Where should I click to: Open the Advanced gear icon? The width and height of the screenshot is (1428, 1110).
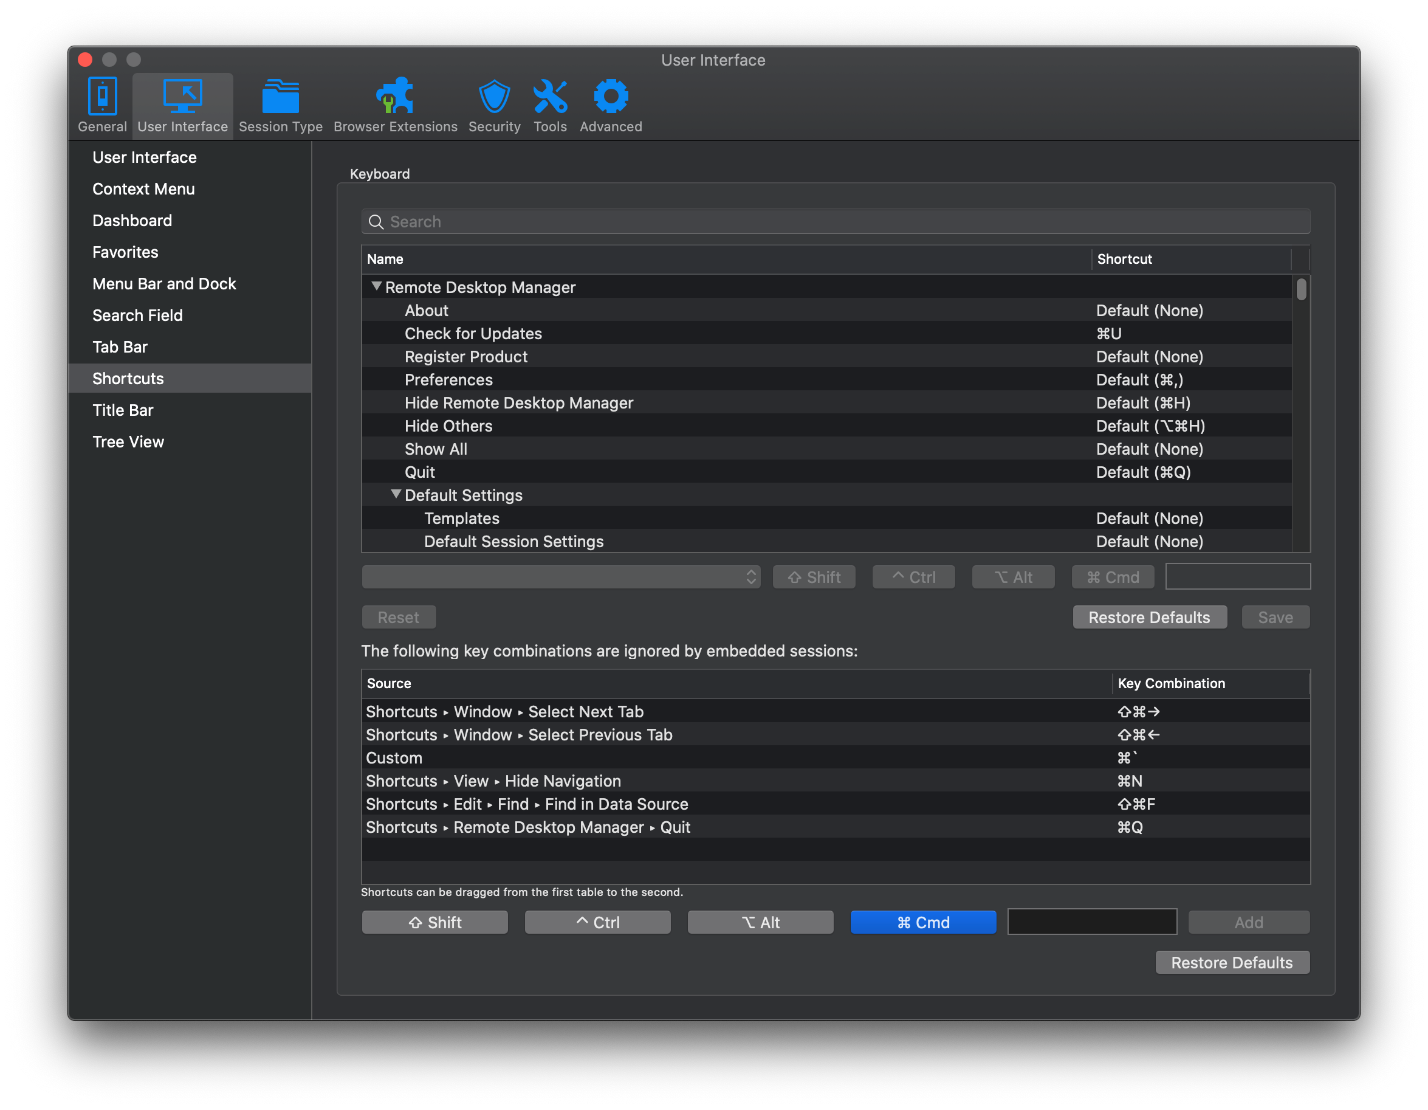(x=611, y=98)
